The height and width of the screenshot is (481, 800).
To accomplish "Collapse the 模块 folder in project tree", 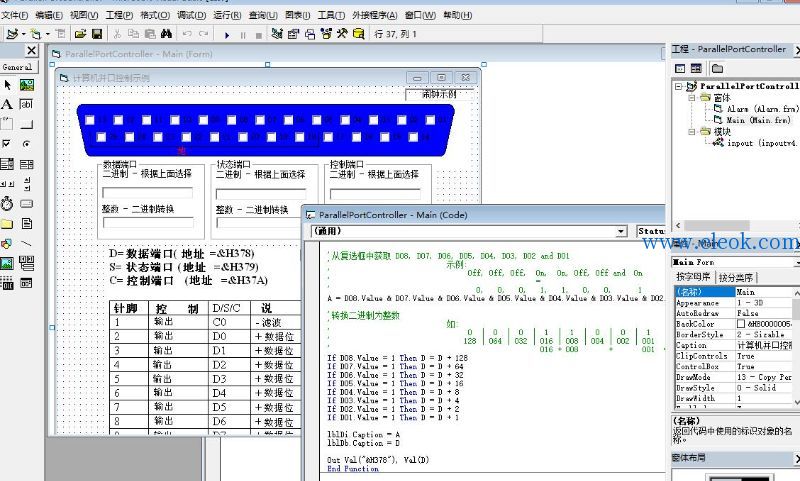I will [x=692, y=132].
